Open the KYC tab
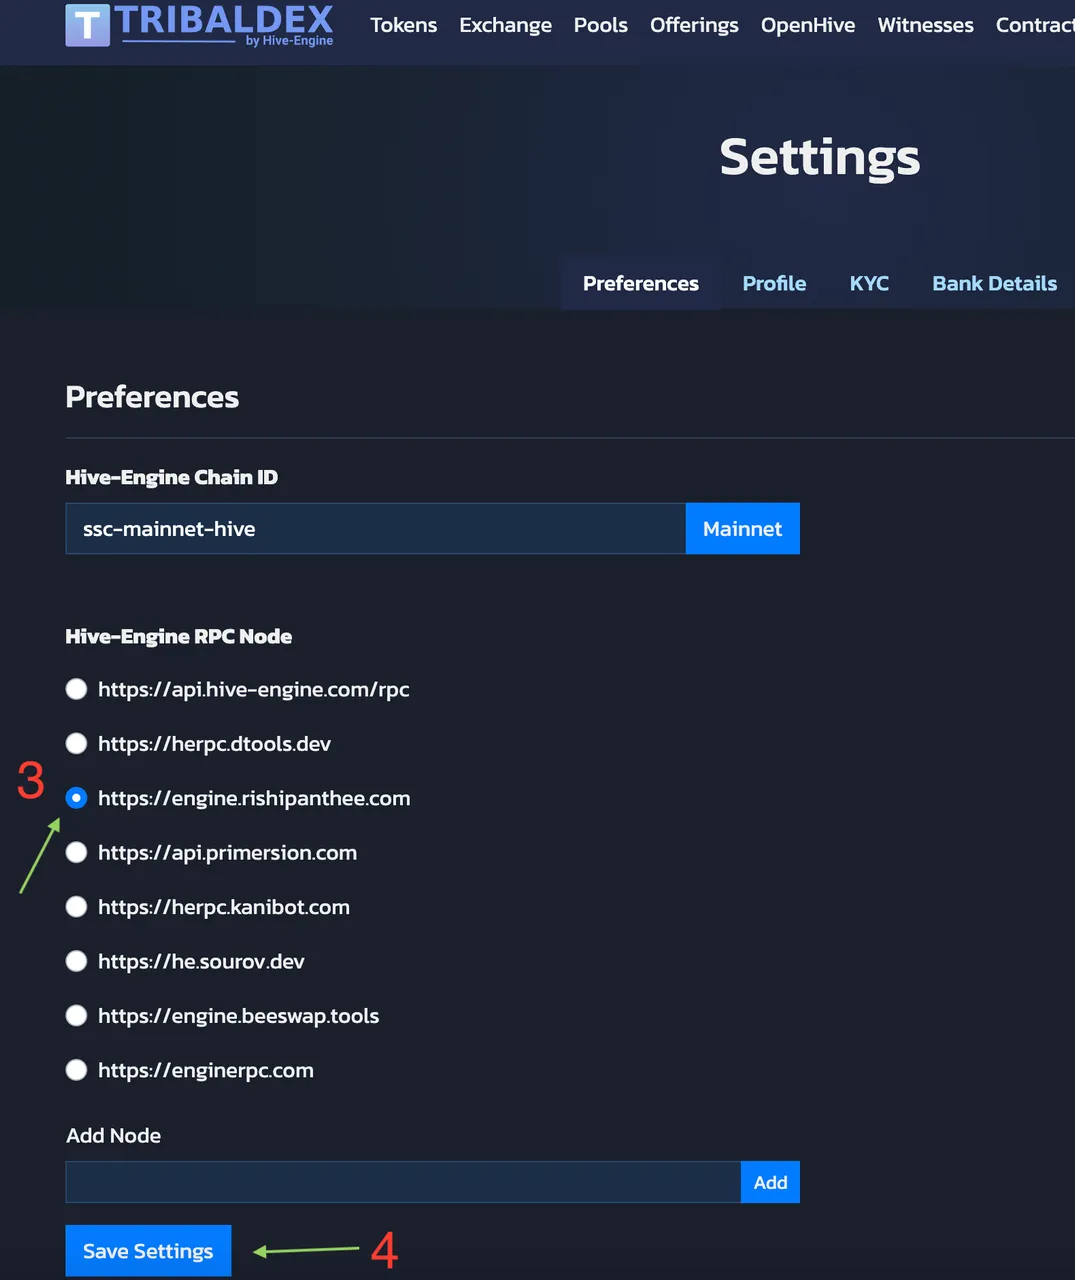This screenshot has width=1075, height=1280. click(x=869, y=283)
